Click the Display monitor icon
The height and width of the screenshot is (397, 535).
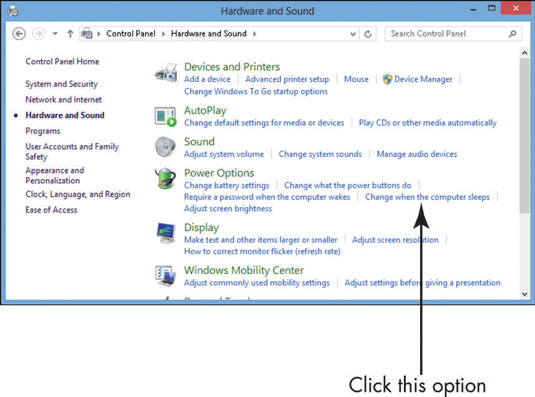166,233
